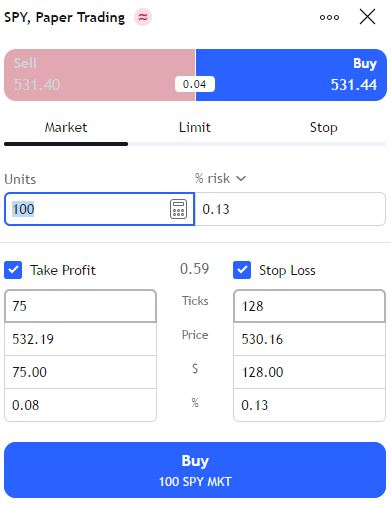The image size is (391, 505).
Task: Close the SPY order panel
Action: click(x=367, y=17)
